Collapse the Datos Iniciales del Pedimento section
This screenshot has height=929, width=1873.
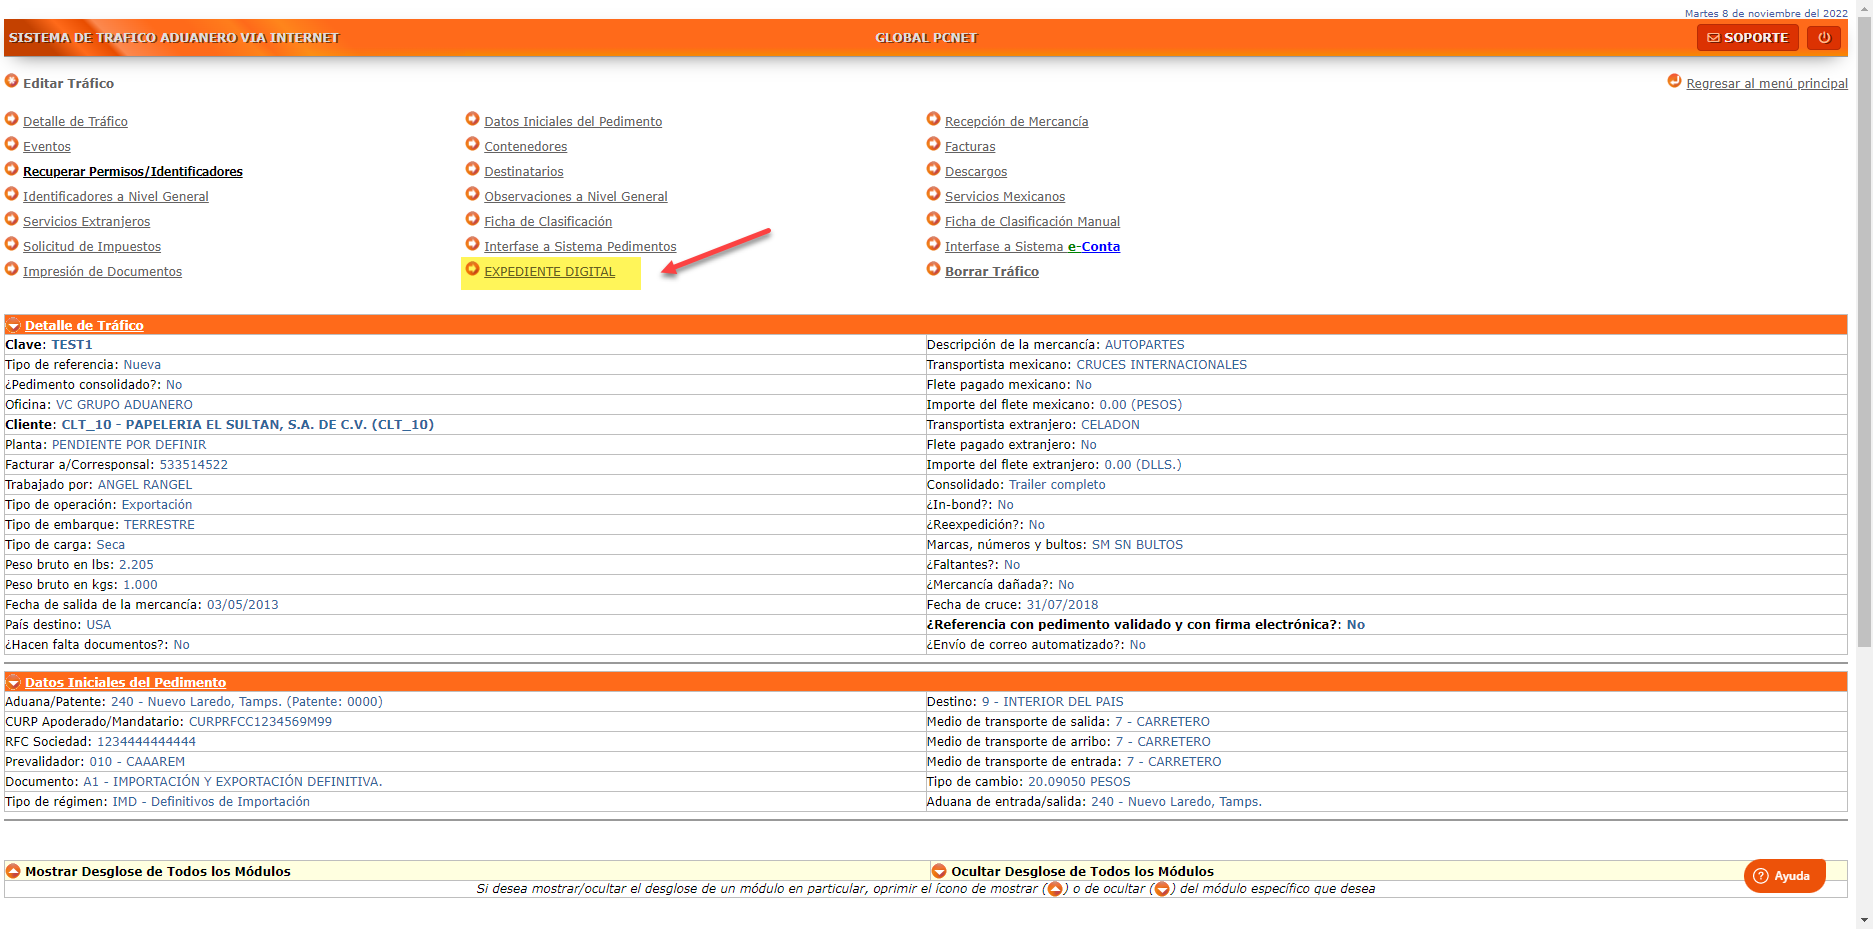(x=12, y=682)
